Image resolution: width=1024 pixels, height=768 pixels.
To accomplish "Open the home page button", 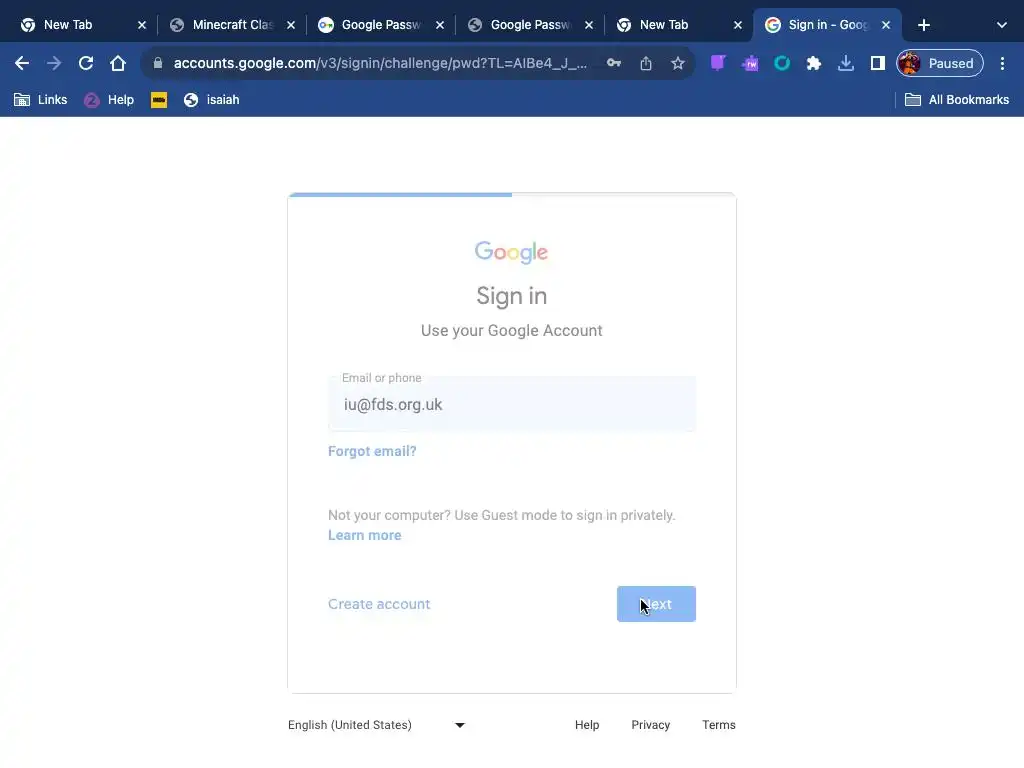I will [x=118, y=63].
